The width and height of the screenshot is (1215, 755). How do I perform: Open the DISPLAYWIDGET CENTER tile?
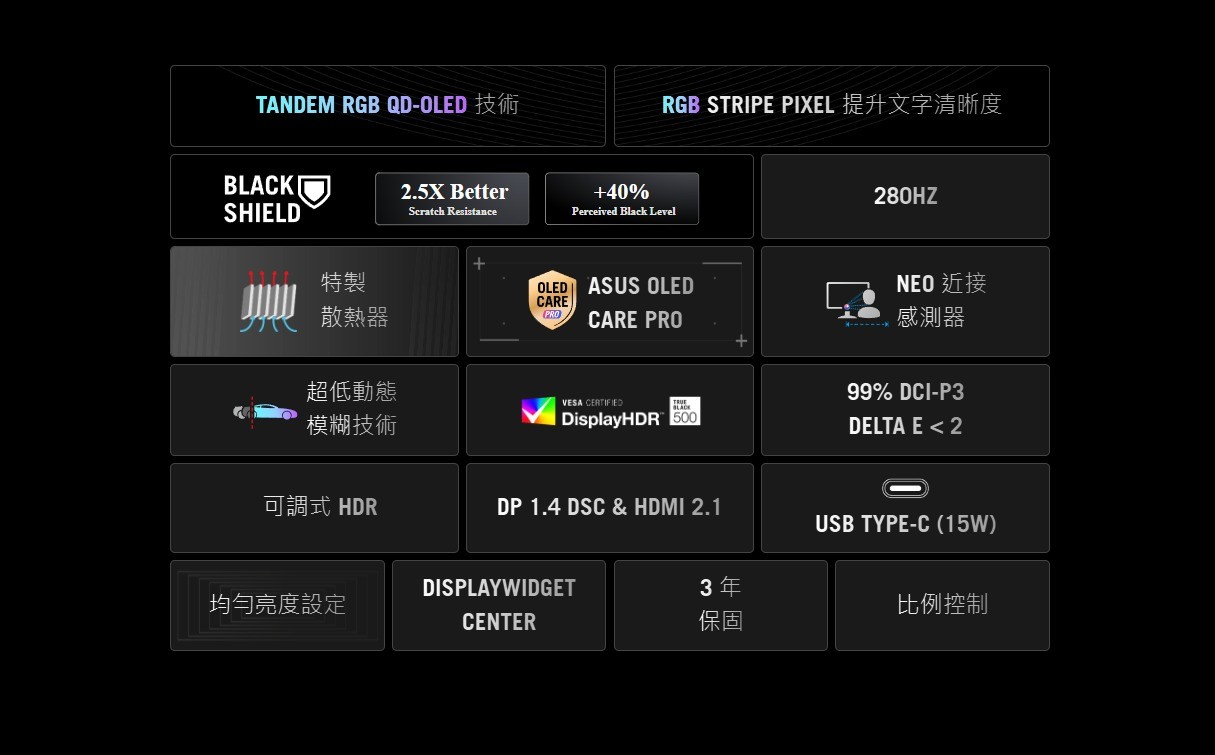499,606
